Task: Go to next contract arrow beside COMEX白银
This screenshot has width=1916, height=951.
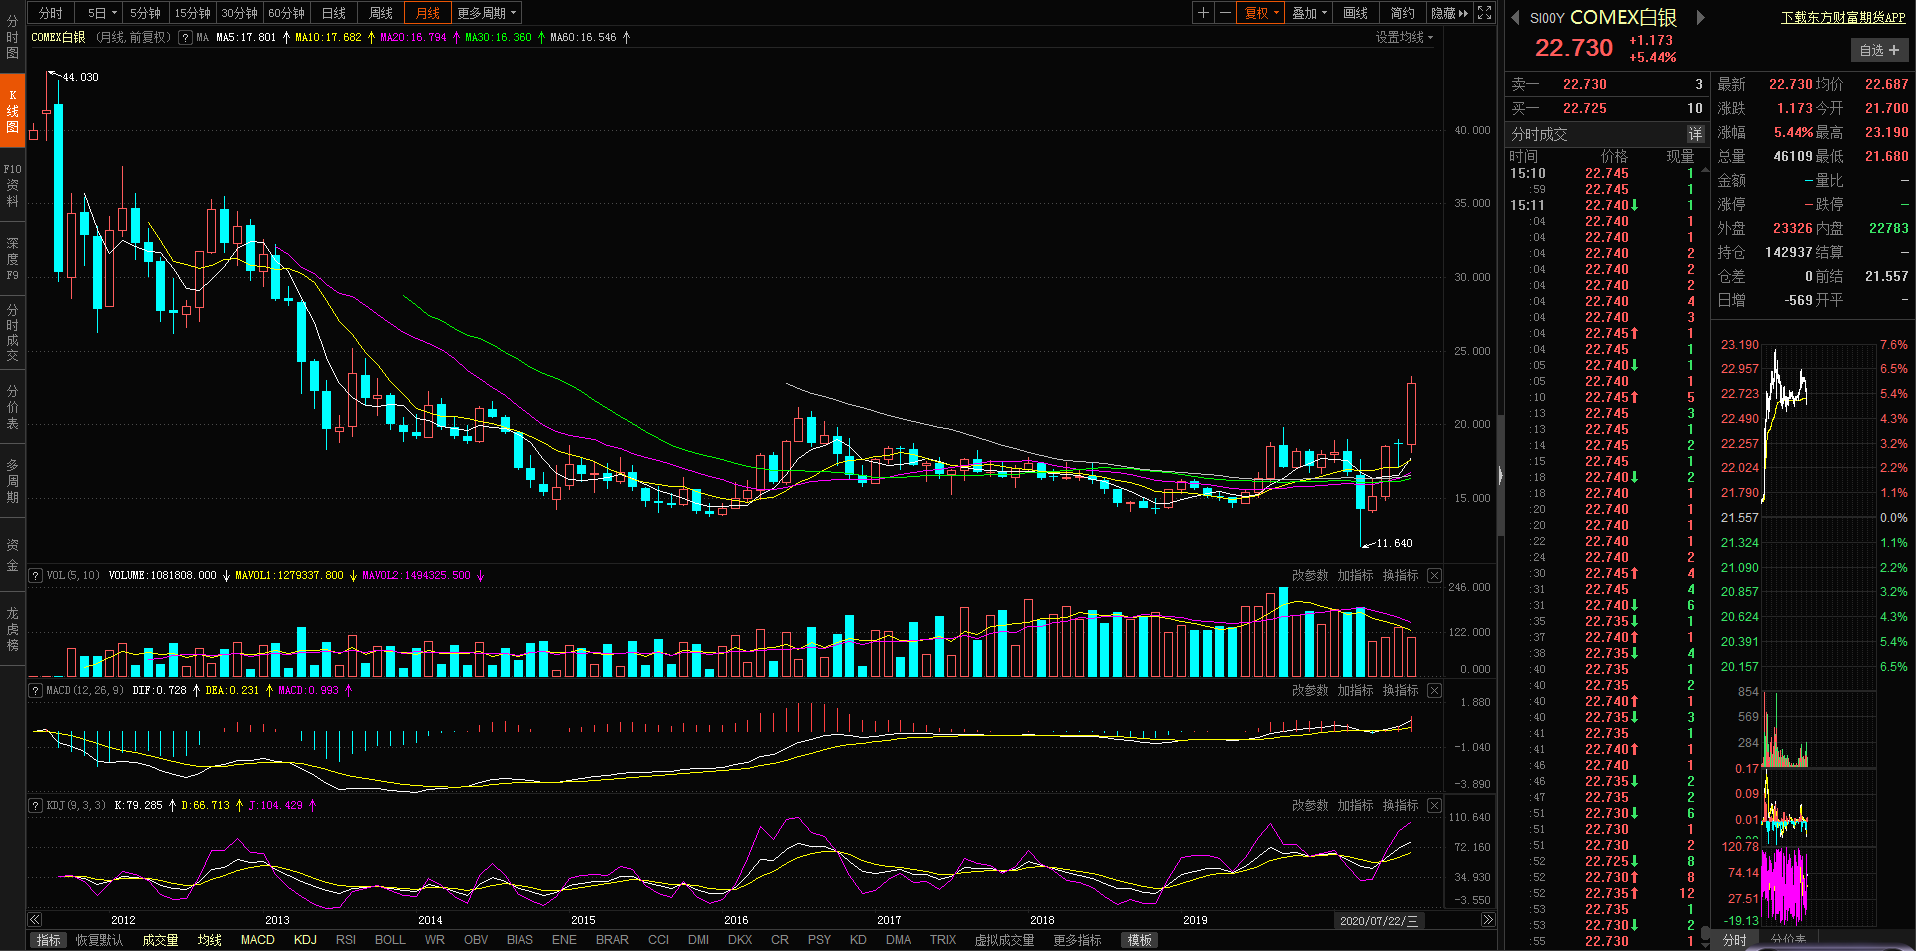Action: pyautogui.click(x=1699, y=18)
